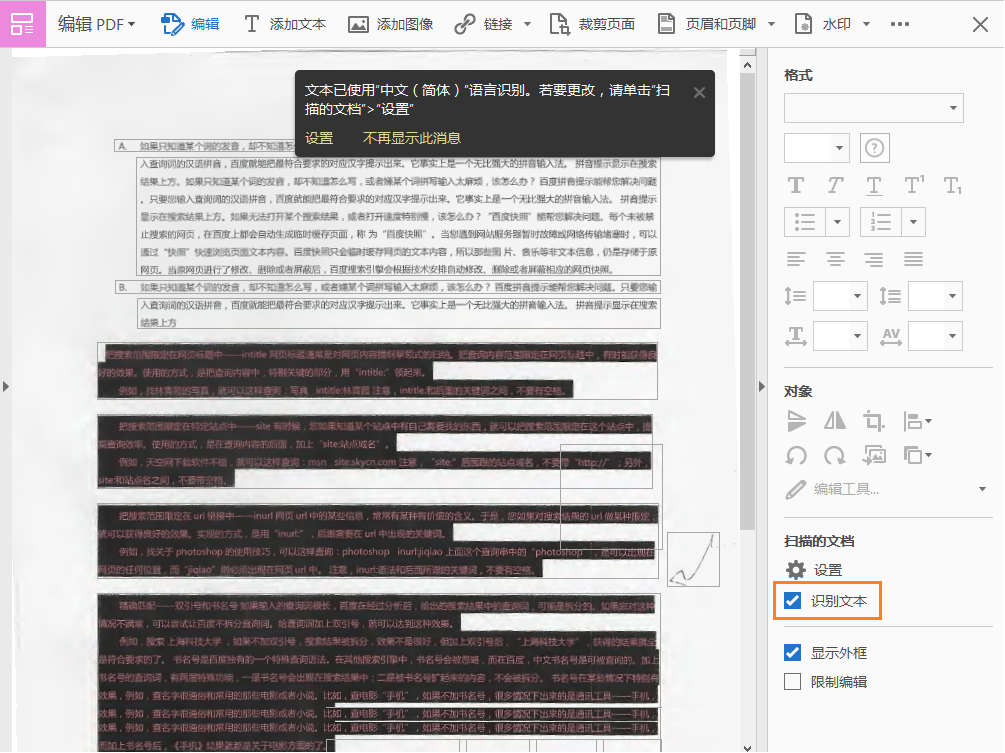Open the 编辑 PDF dropdown menu
Image resolution: width=1005 pixels, height=753 pixels.
pos(97,24)
